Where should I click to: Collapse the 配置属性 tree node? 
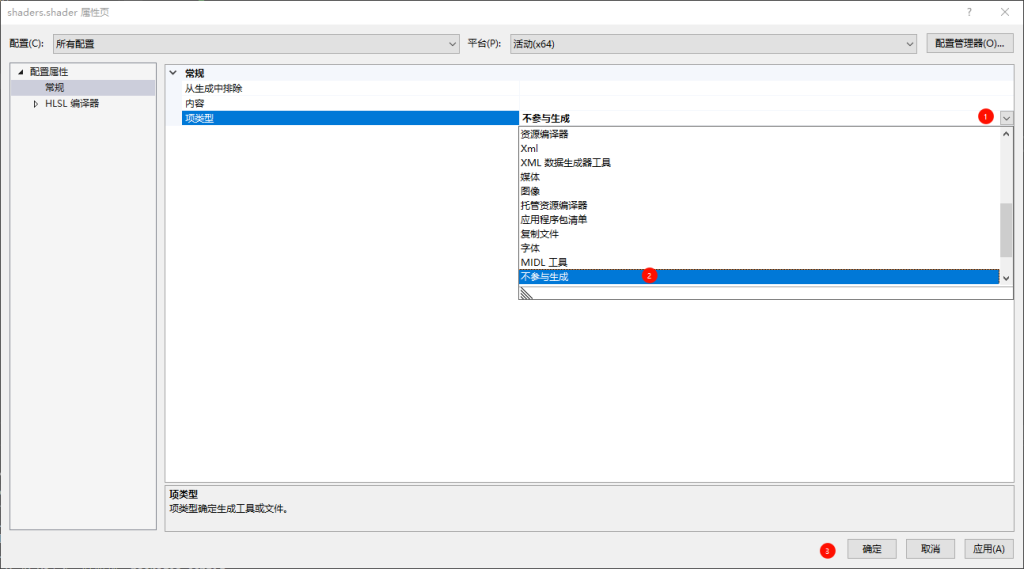[x=20, y=72]
